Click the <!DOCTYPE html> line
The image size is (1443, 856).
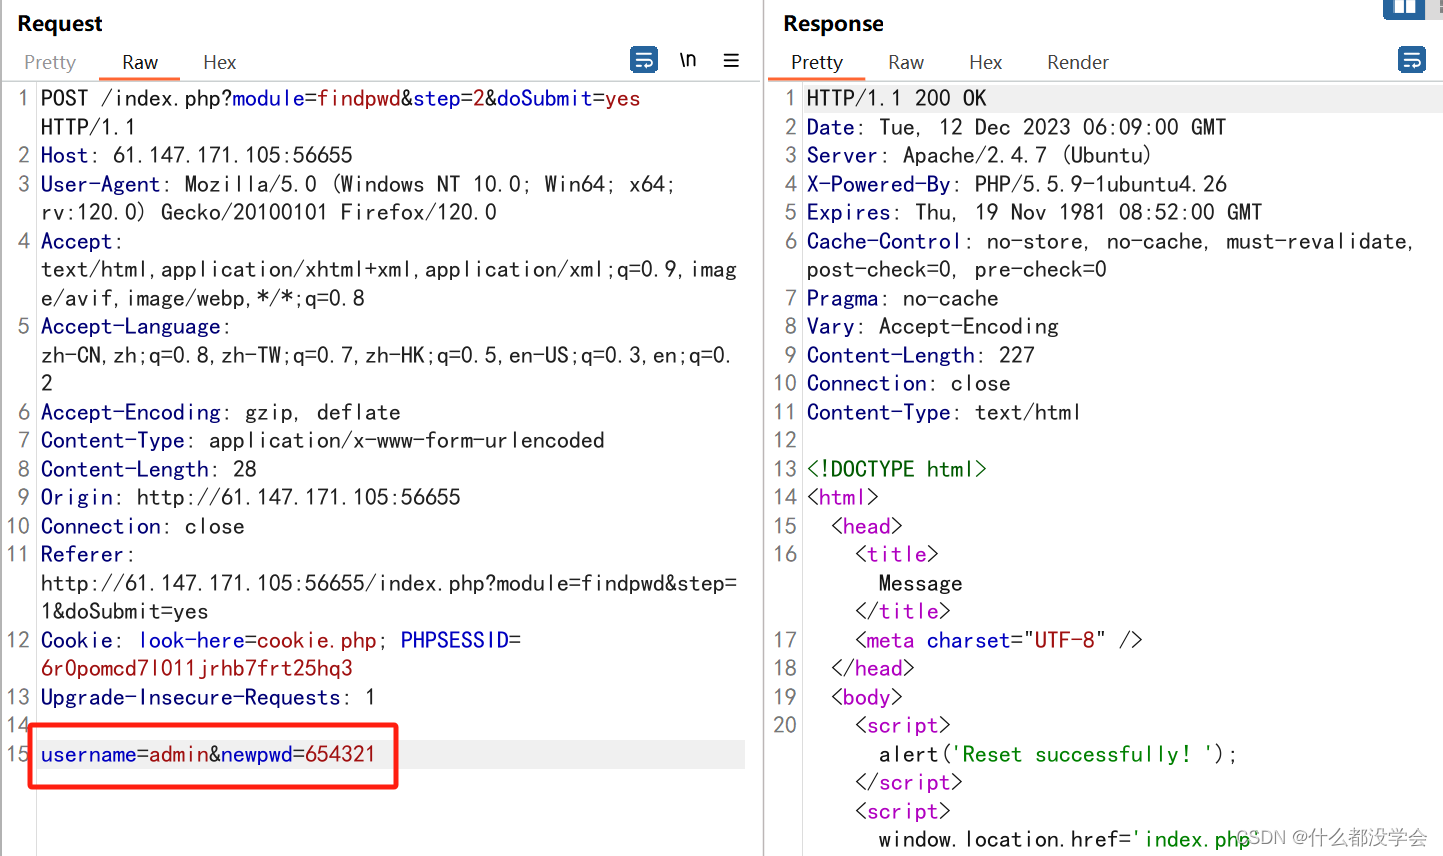click(896, 469)
